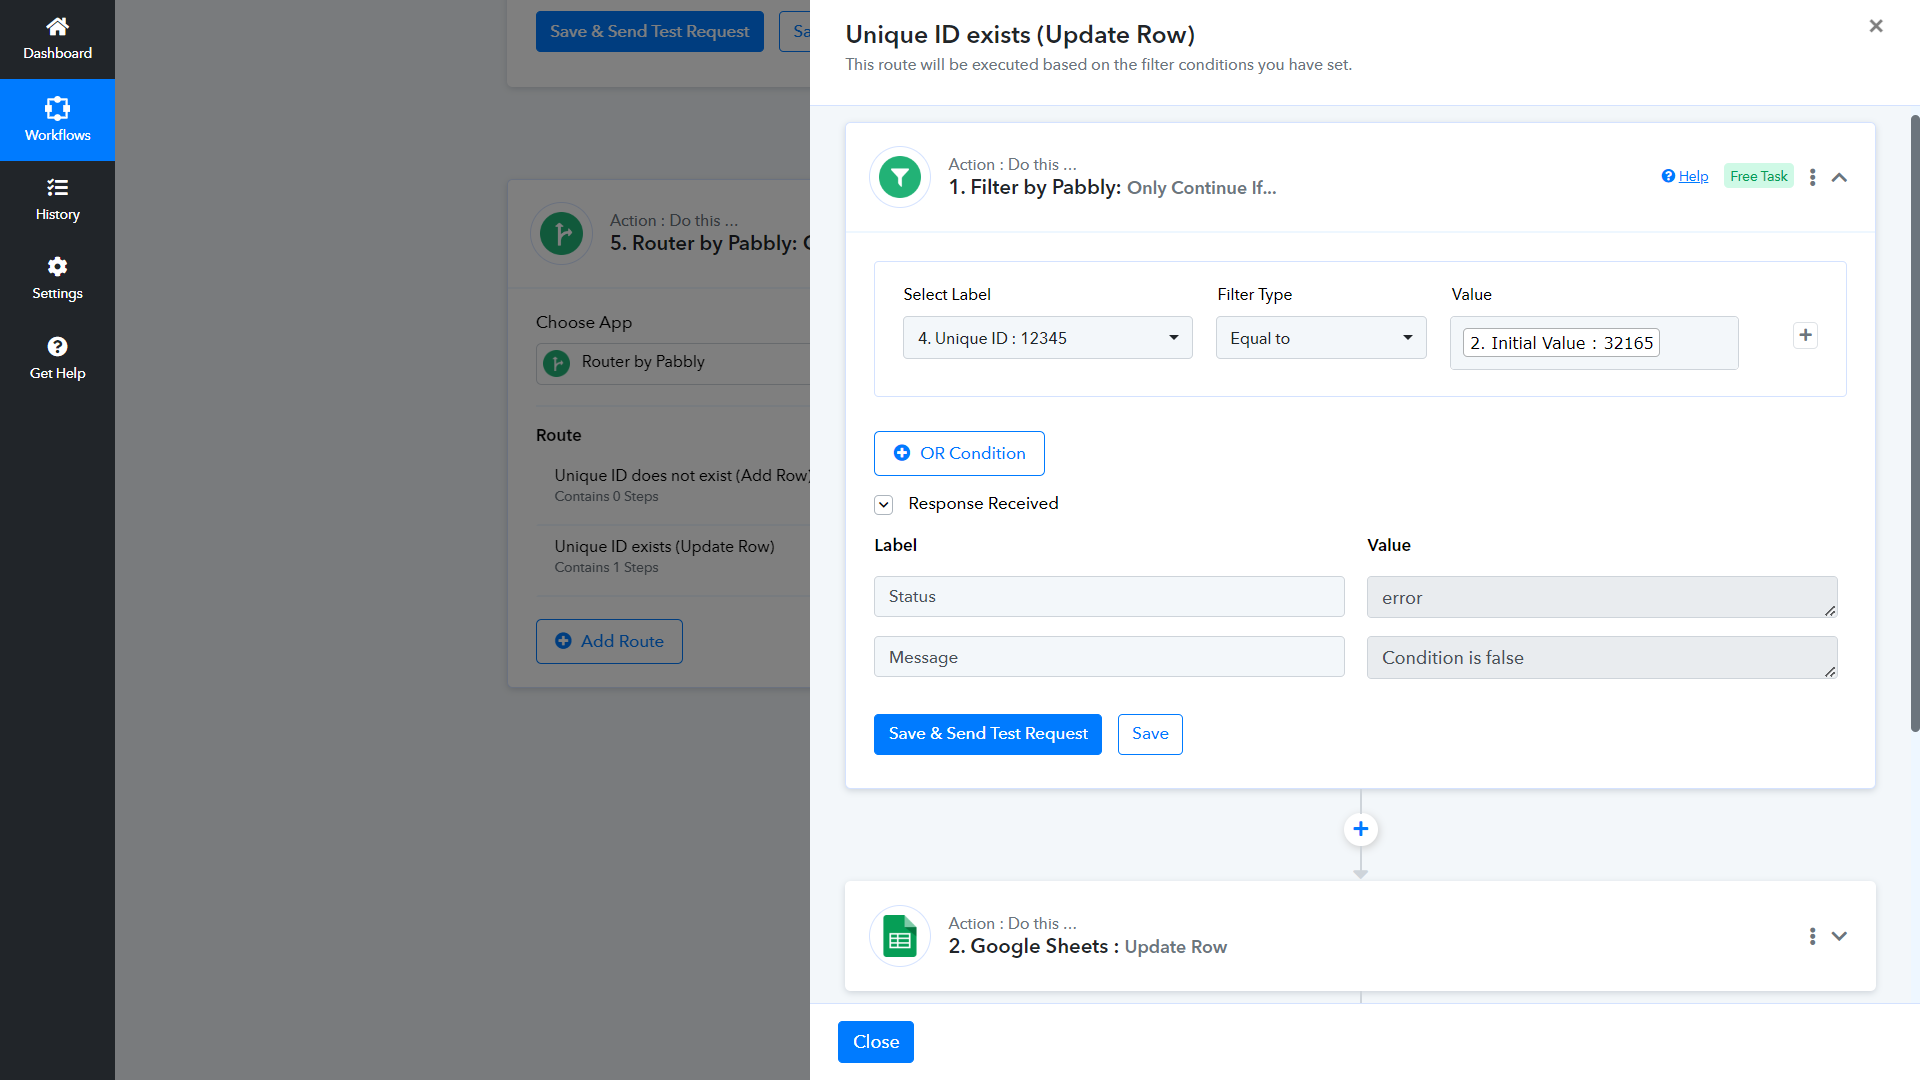Screen dimensions: 1920x1080
Task: Click the error value text area
Action: coord(1602,598)
